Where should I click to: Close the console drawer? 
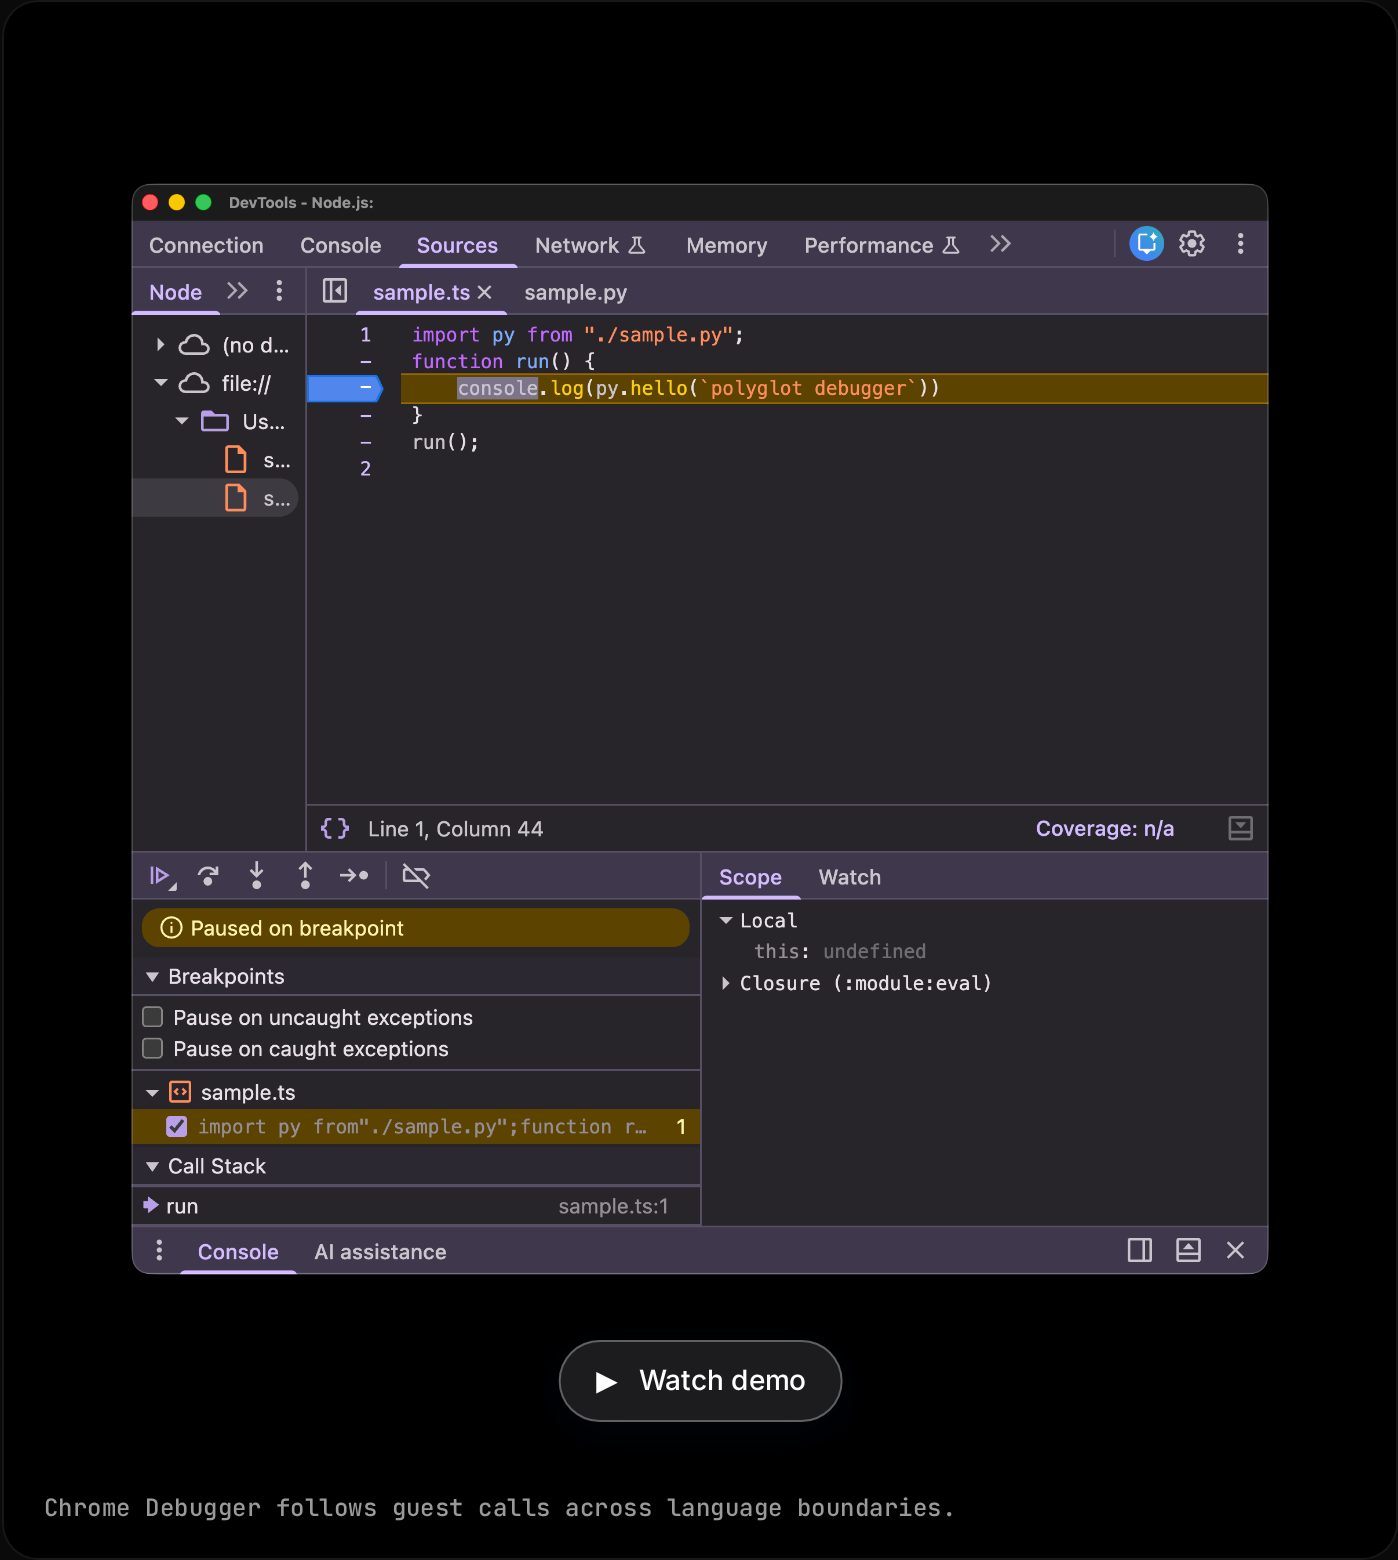(1236, 1250)
